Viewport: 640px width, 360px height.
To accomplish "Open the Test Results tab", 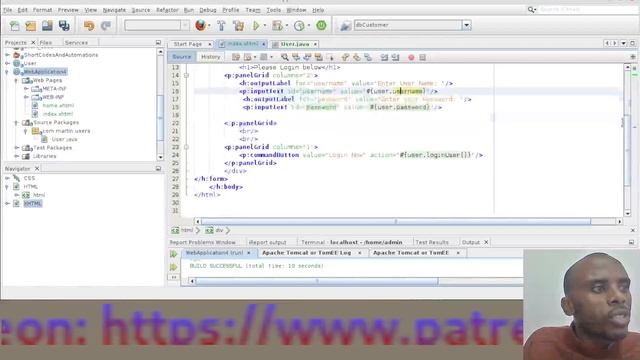I will pos(432,242).
